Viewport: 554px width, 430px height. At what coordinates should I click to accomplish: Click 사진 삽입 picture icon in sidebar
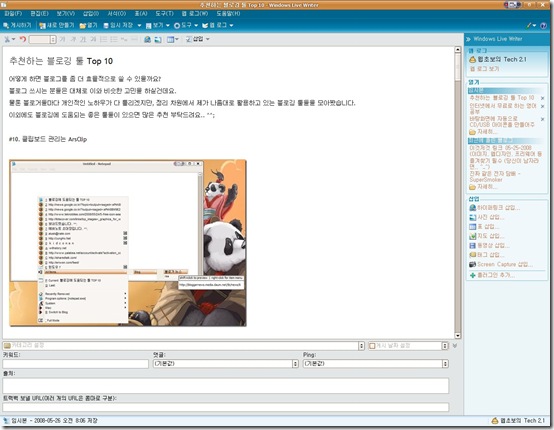[472, 217]
